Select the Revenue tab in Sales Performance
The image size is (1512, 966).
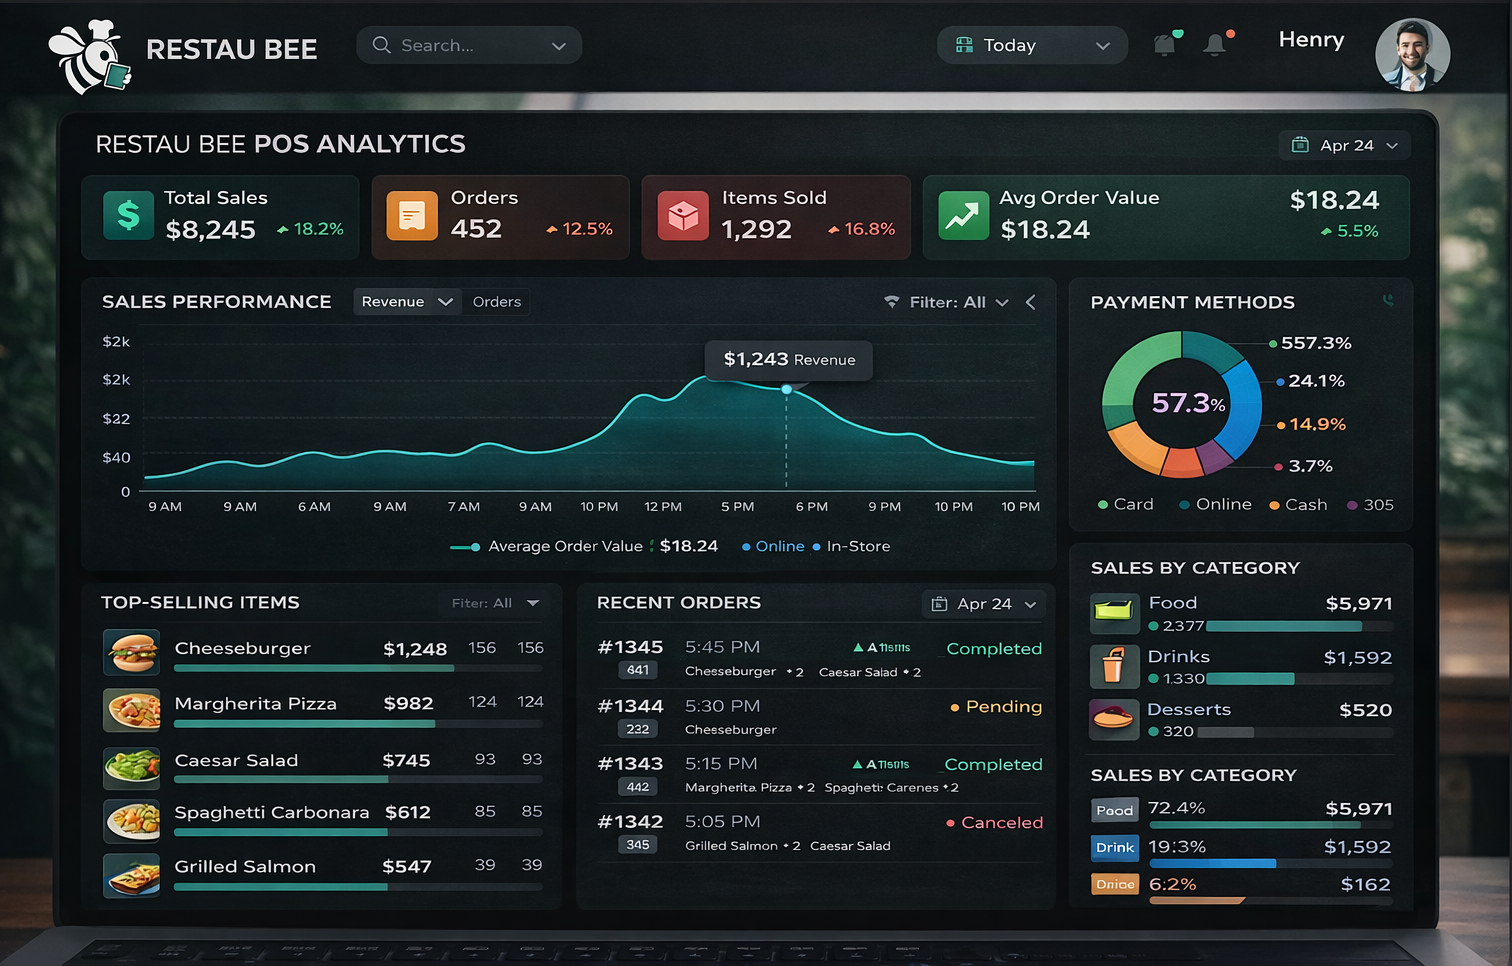point(397,301)
